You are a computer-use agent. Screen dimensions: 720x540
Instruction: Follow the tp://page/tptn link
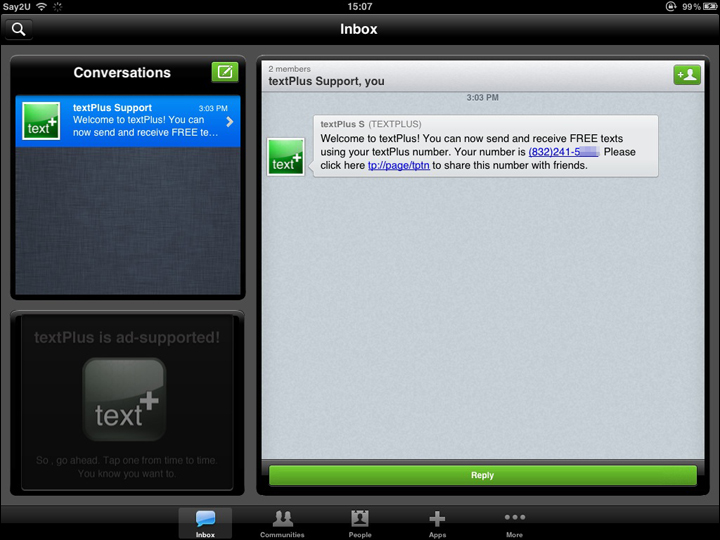(x=399, y=165)
